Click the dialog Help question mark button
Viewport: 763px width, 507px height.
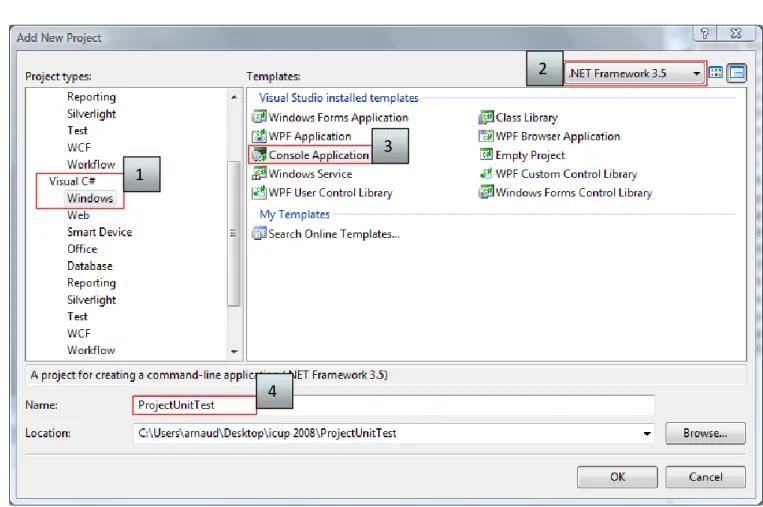pos(704,33)
